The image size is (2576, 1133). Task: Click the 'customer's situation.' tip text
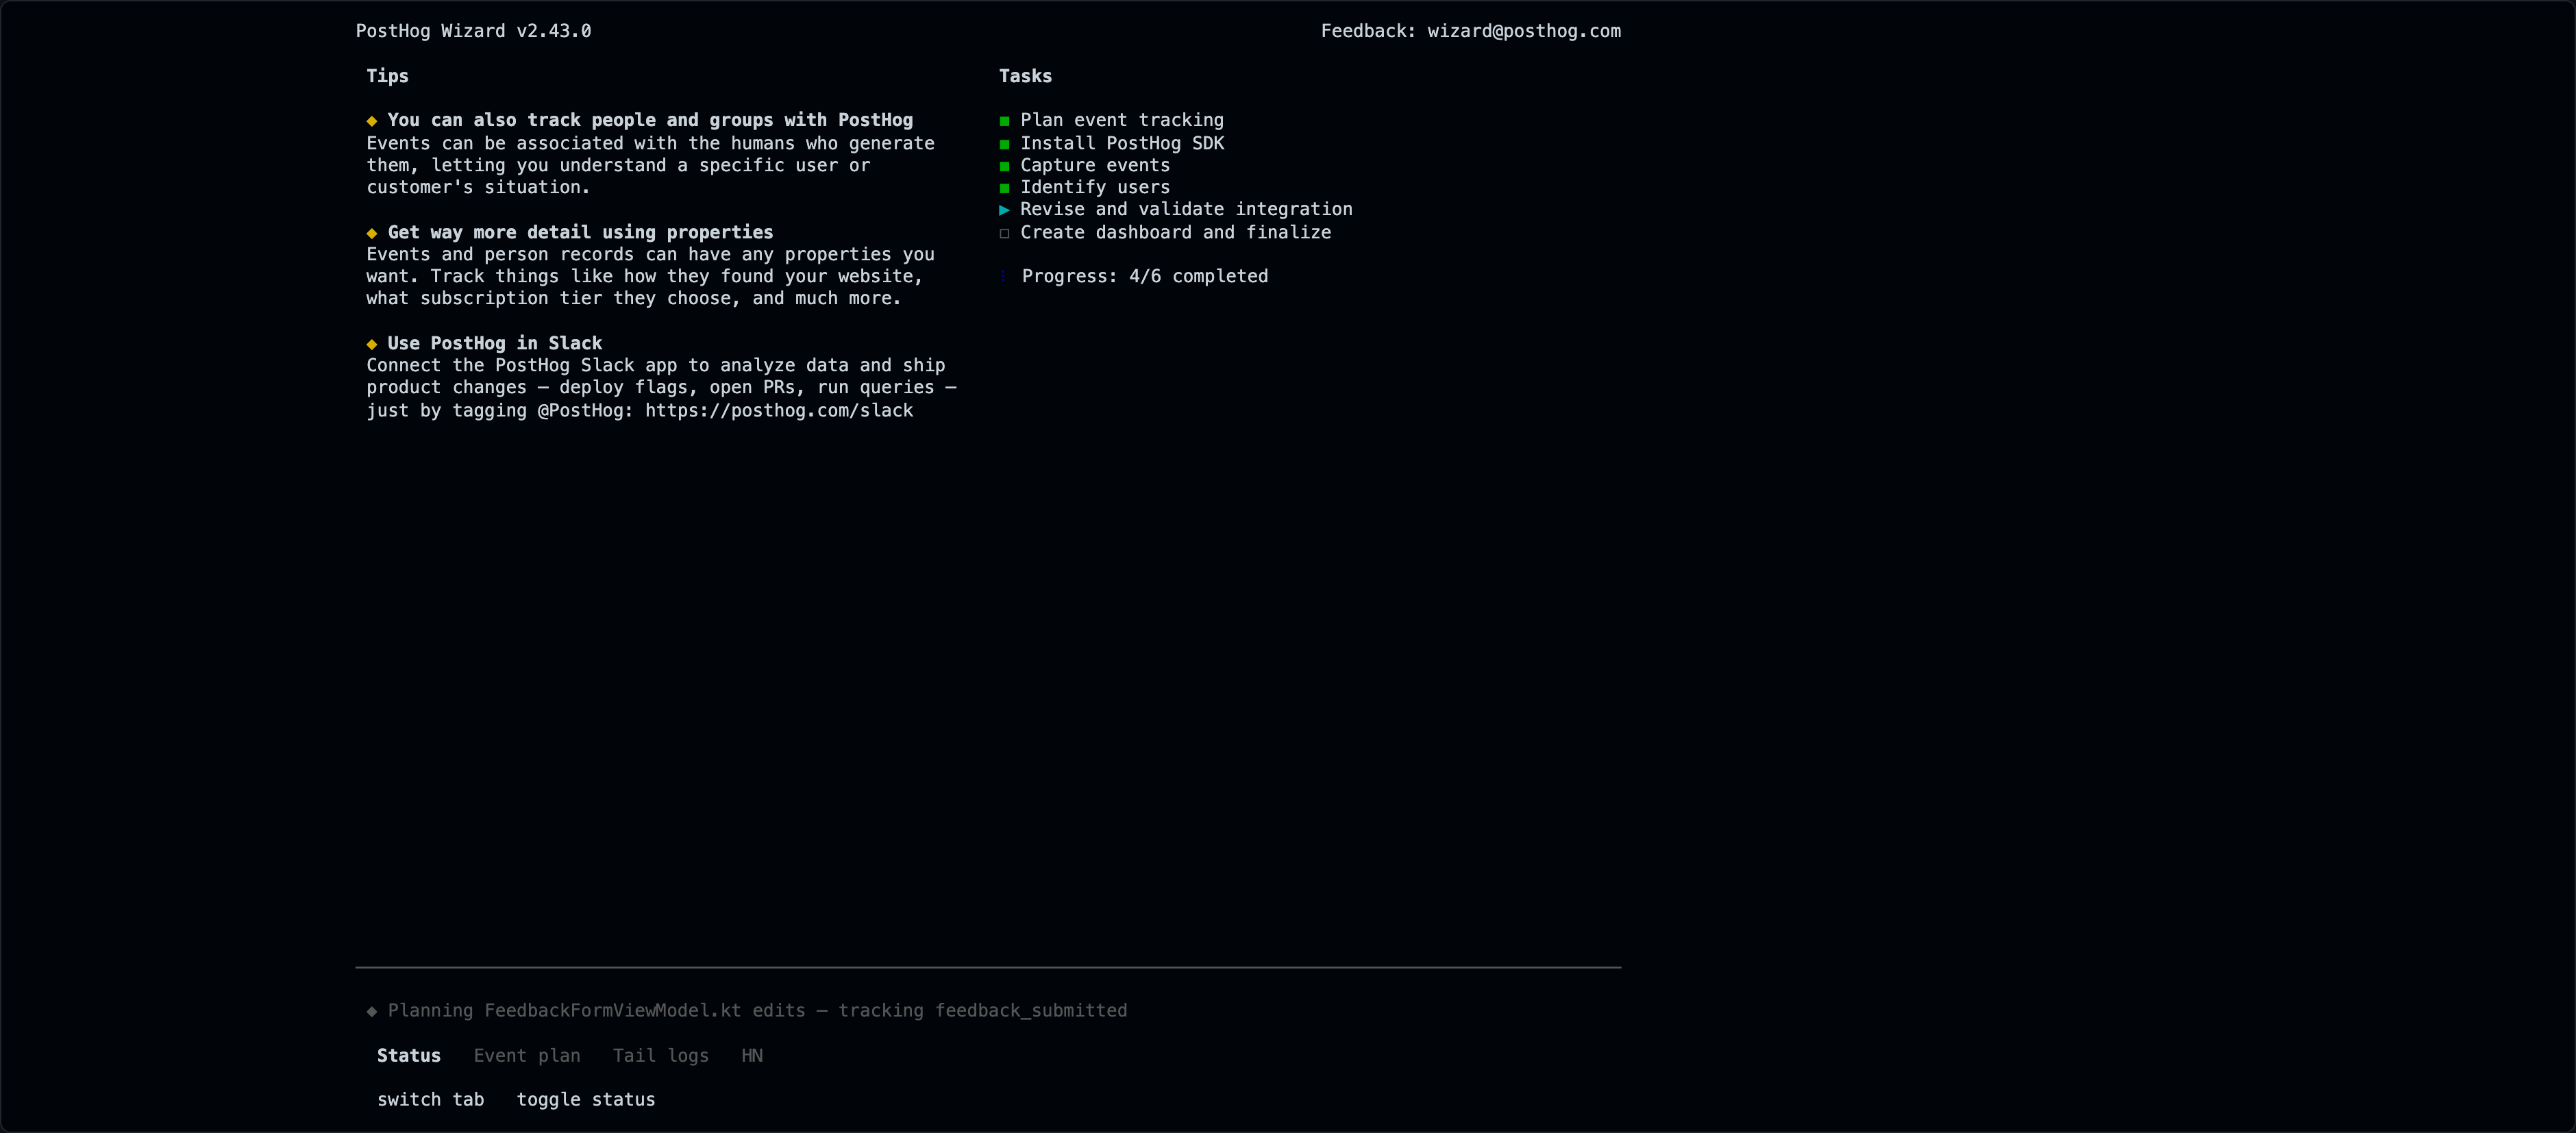478,187
